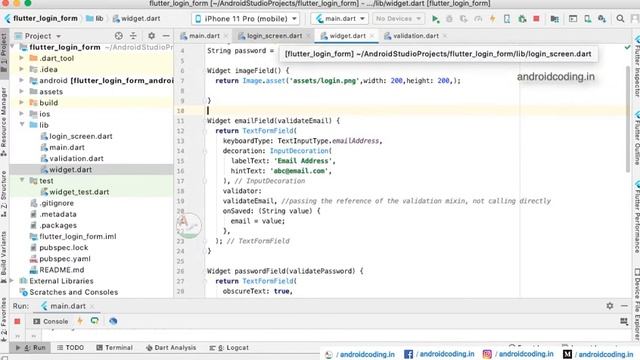Open Favorites side tab

[x=4, y=319]
